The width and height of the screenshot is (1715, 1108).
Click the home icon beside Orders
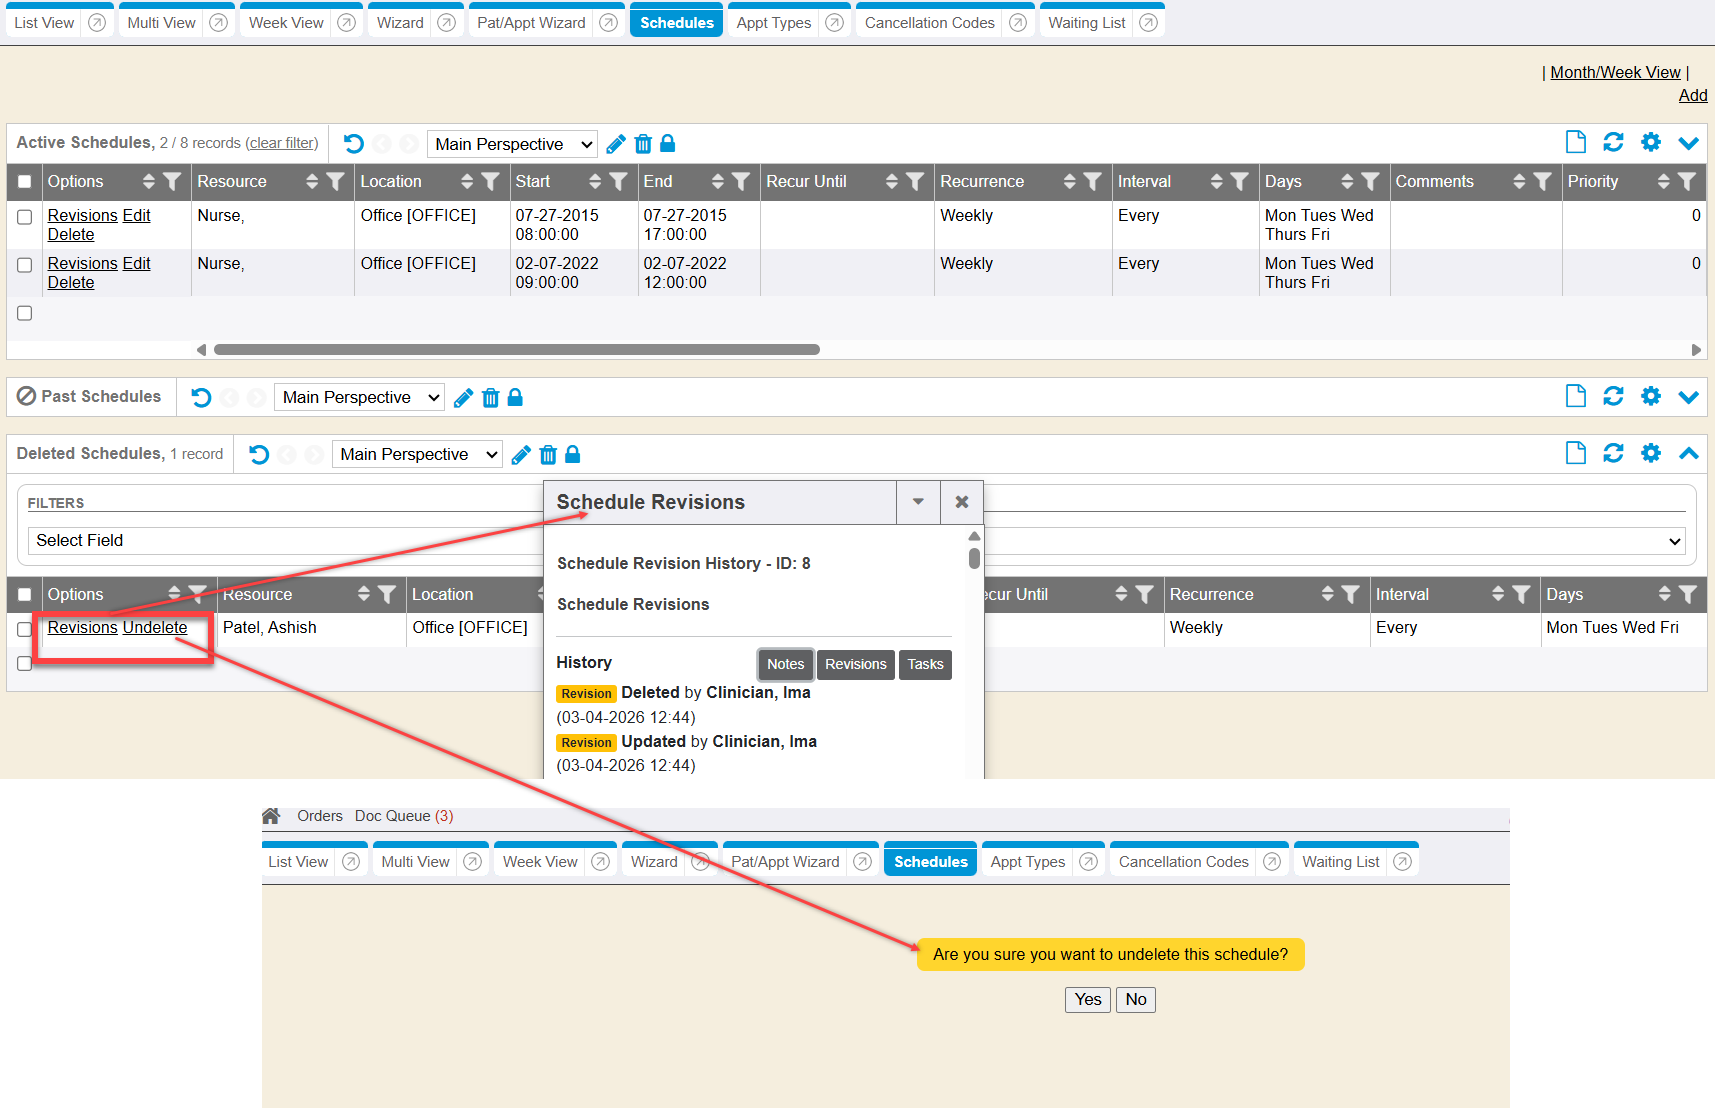point(271,816)
